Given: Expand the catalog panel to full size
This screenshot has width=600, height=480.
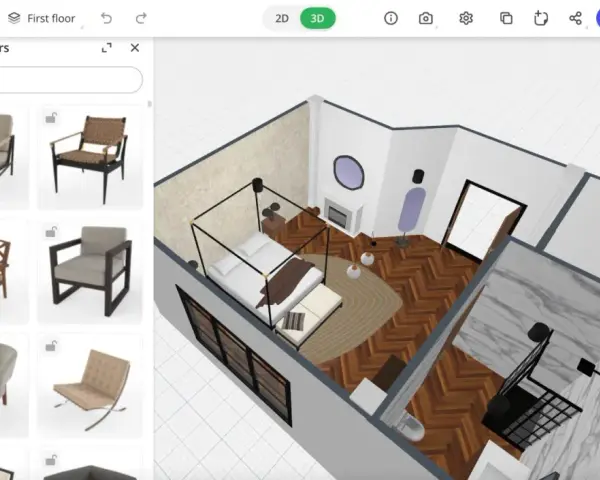Looking at the screenshot, I should point(106,48).
